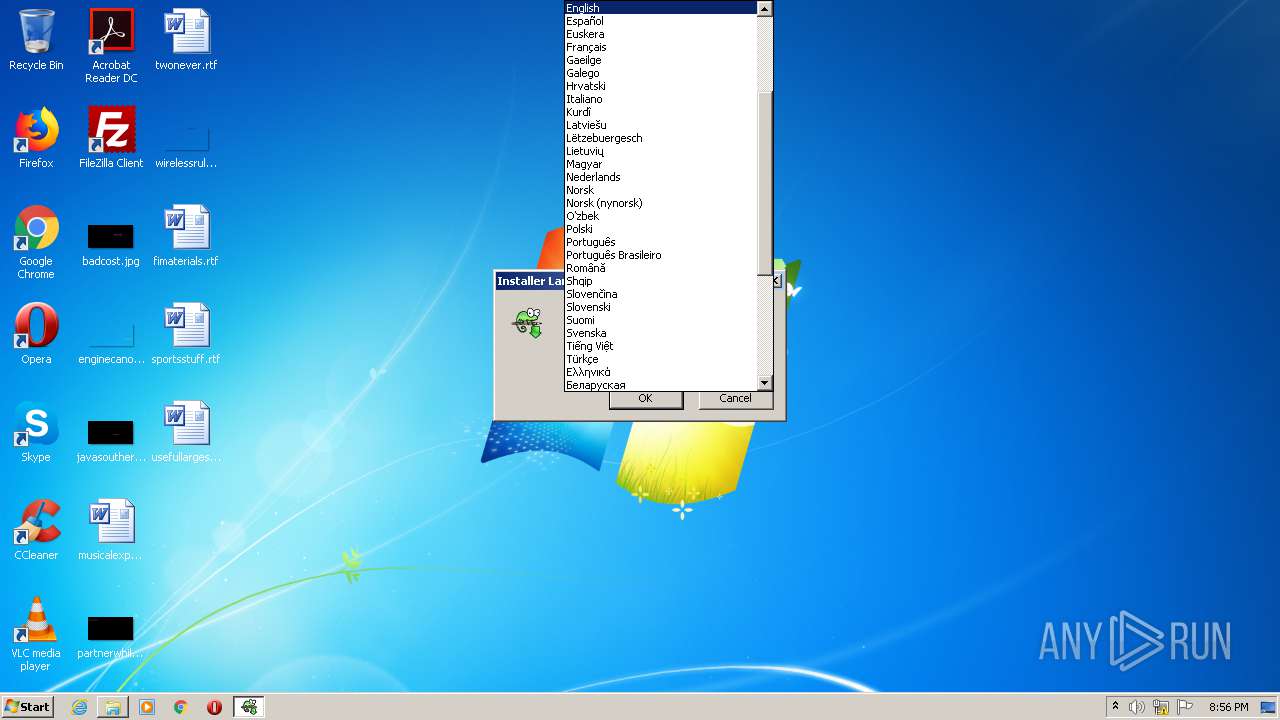Select Ελληνικά language entry

click(x=660, y=372)
